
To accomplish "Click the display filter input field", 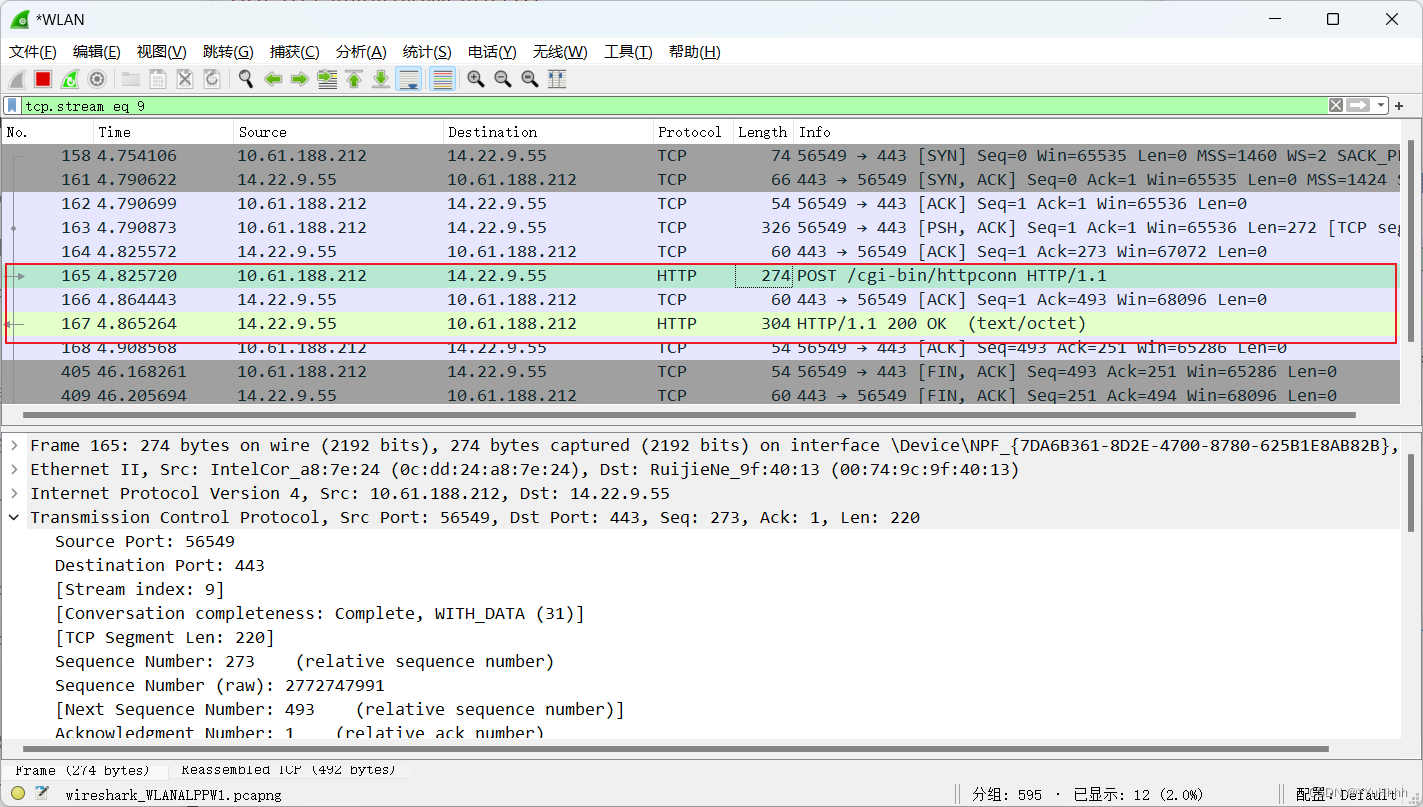I will (675, 105).
